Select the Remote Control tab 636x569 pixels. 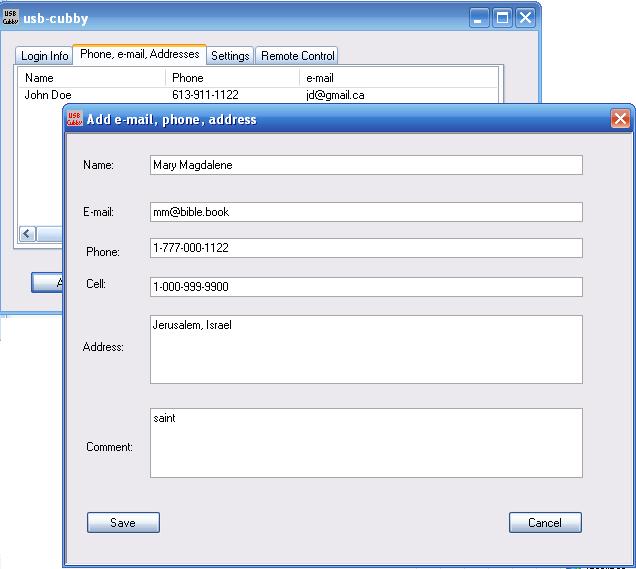tap(298, 56)
